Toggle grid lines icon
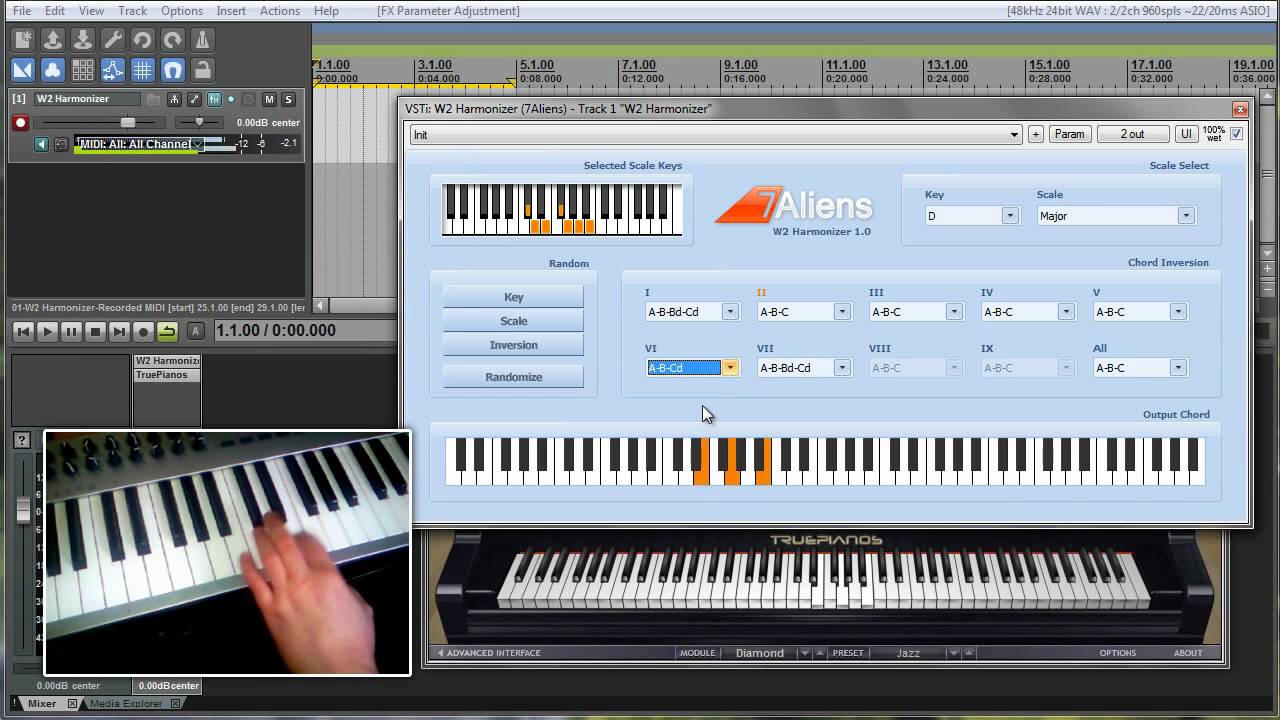The image size is (1280, 720). [143, 70]
